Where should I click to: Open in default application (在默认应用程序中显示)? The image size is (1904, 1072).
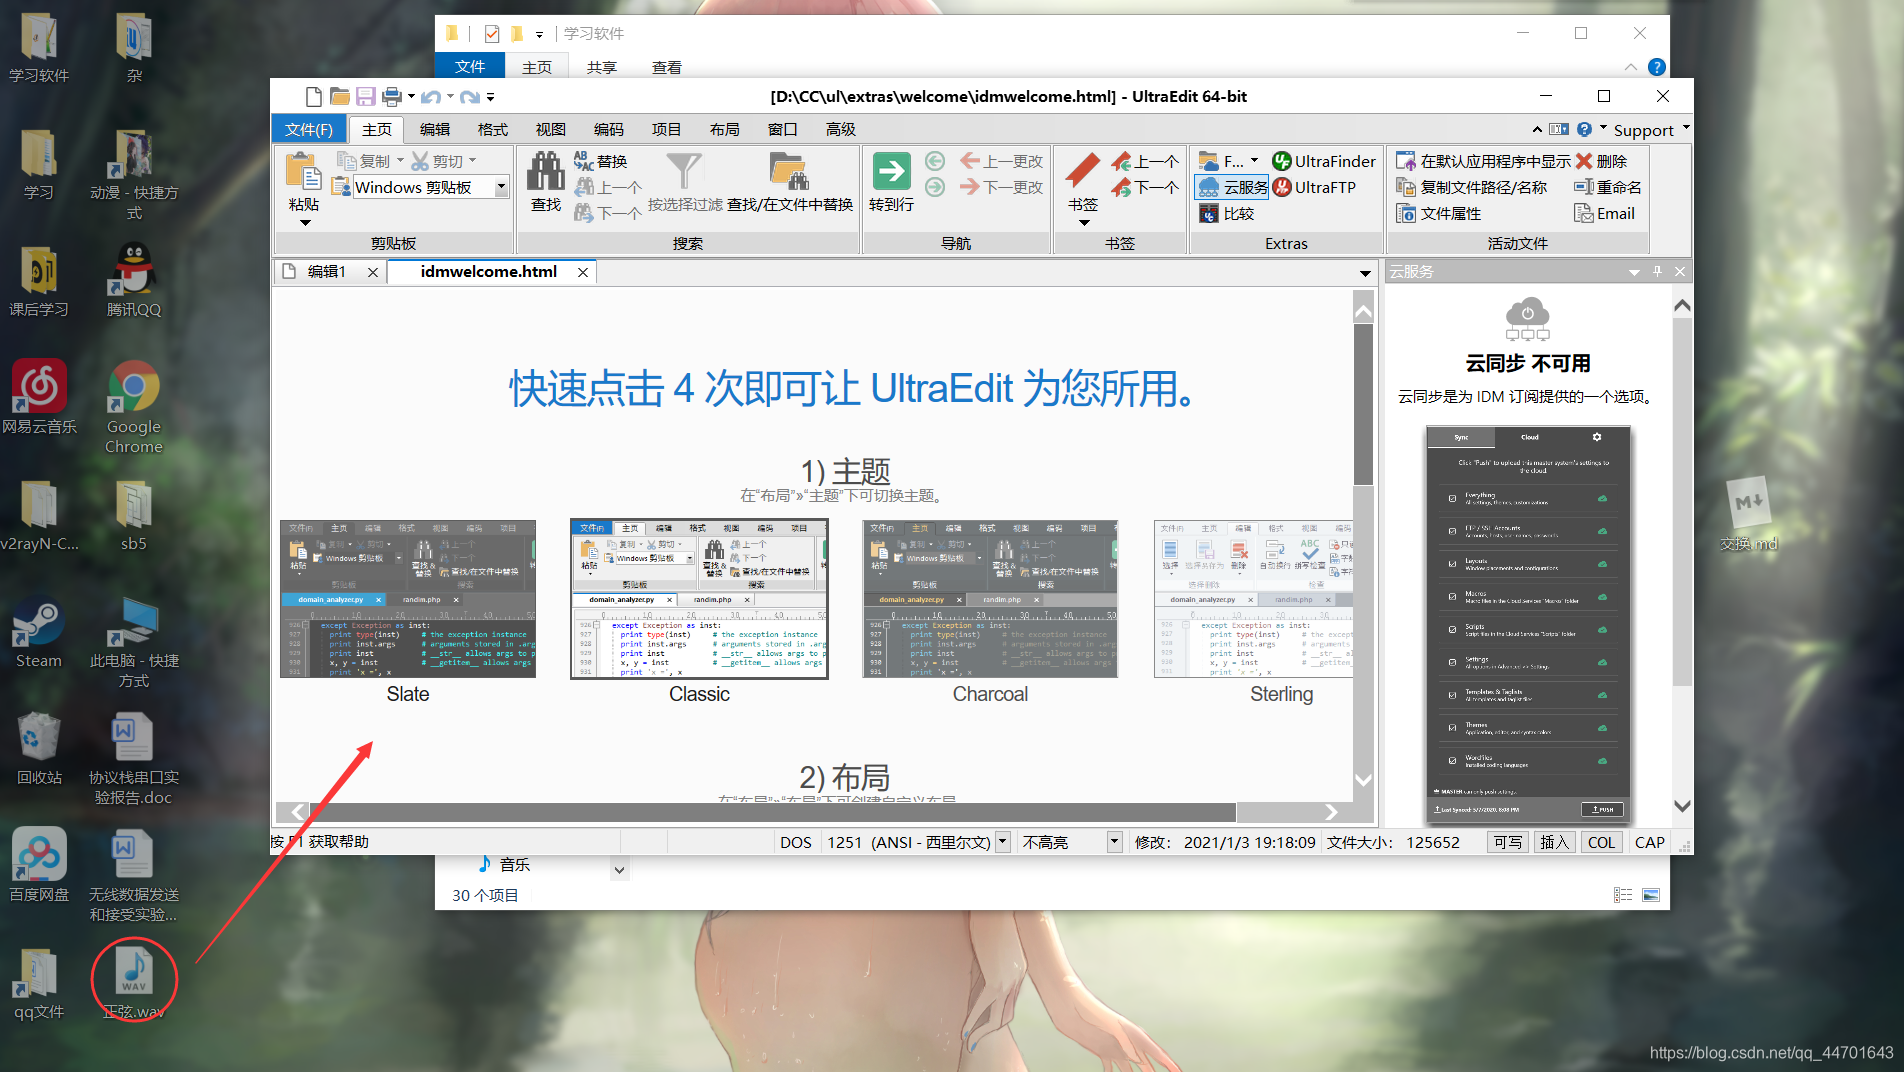(1484, 161)
